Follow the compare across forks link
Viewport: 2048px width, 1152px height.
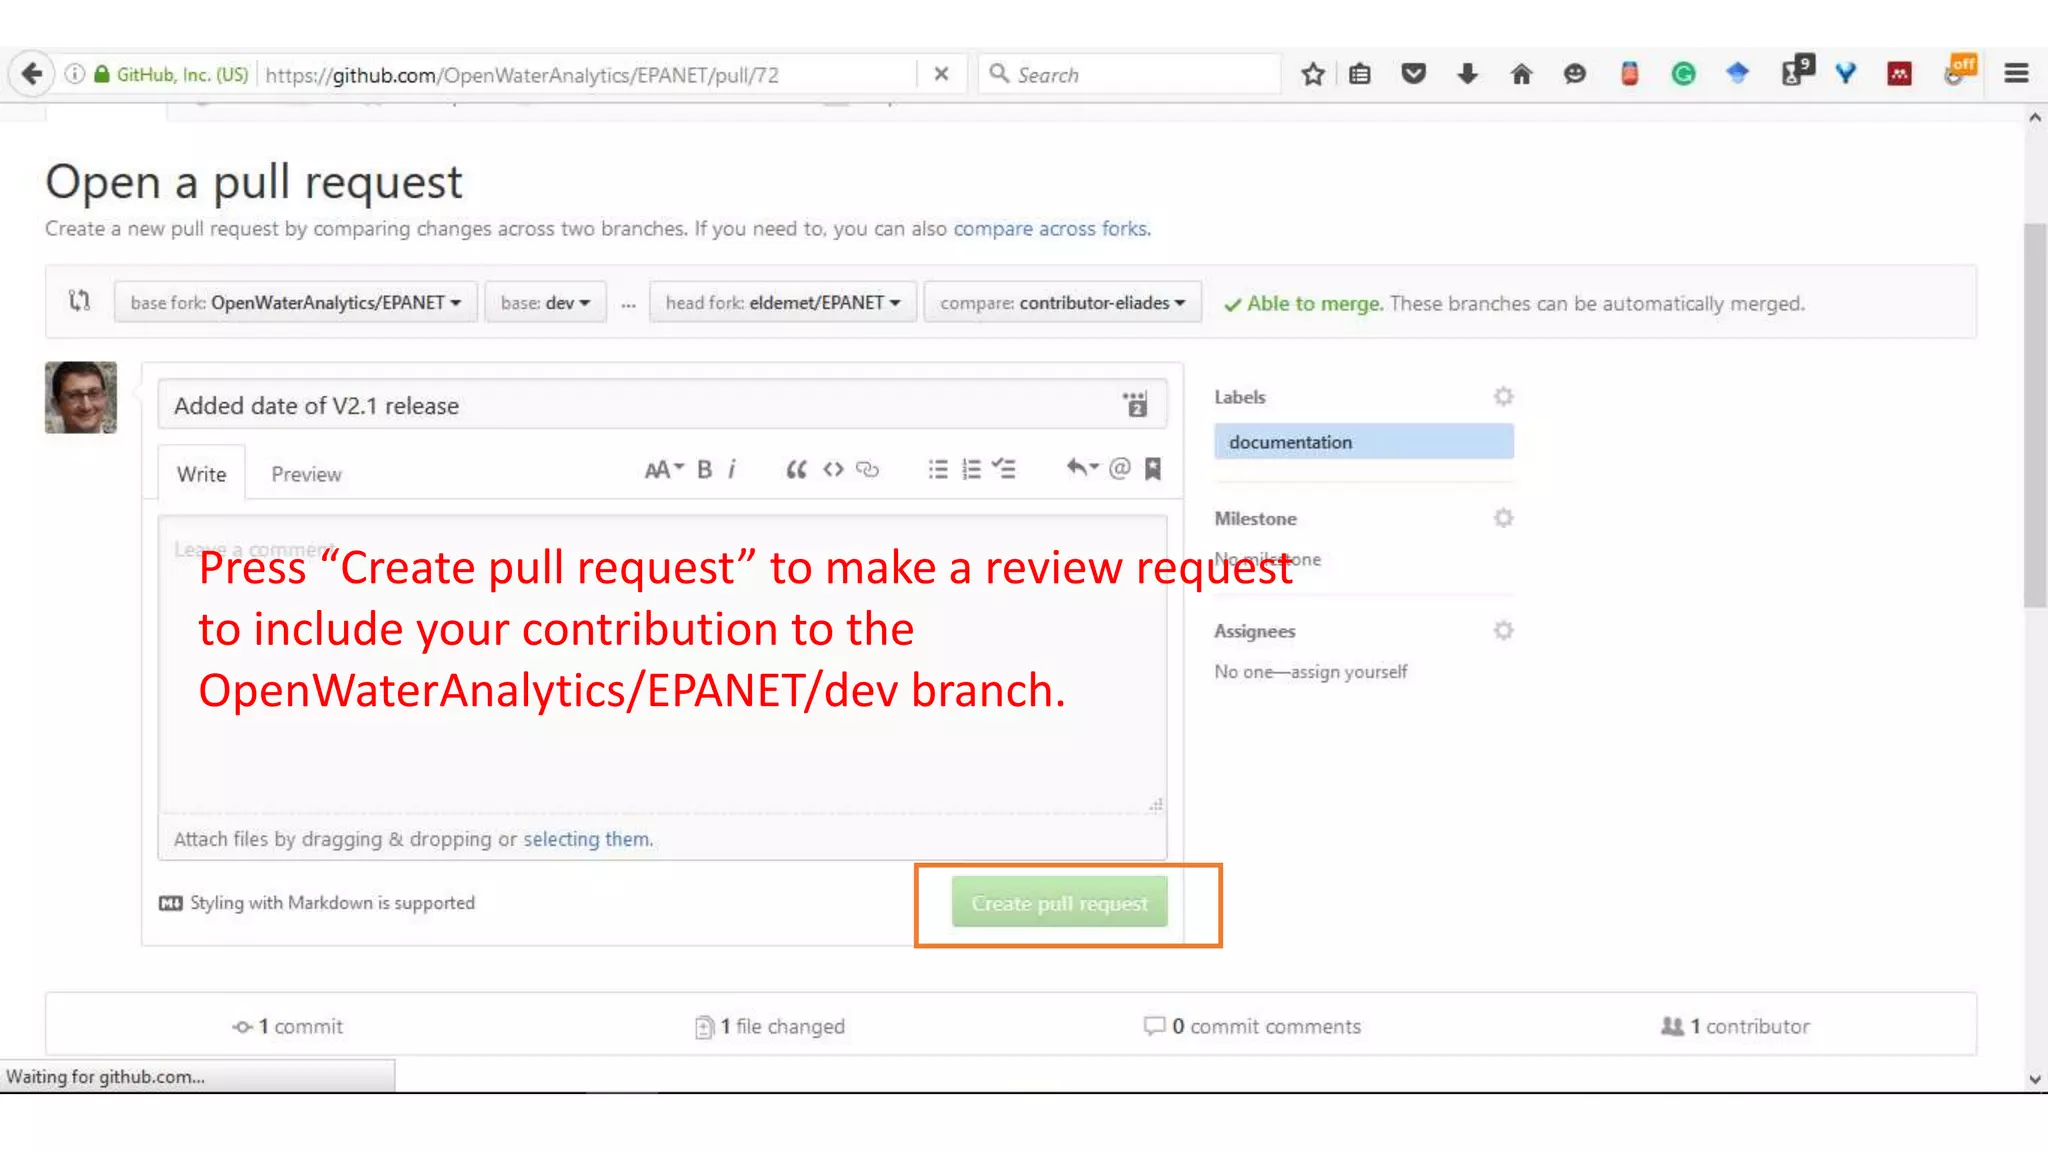pyautogui.click(x=1051, y=228)
